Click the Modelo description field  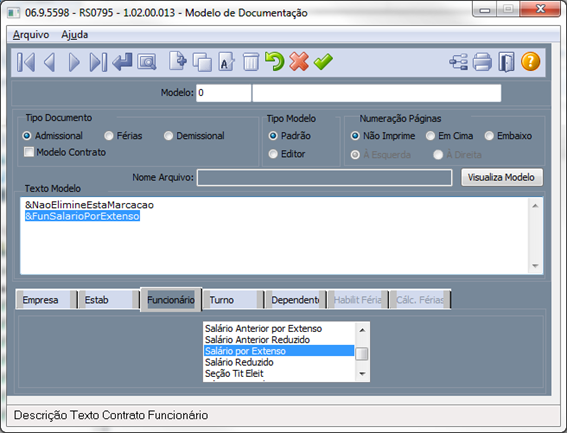[x=376, y=93]
